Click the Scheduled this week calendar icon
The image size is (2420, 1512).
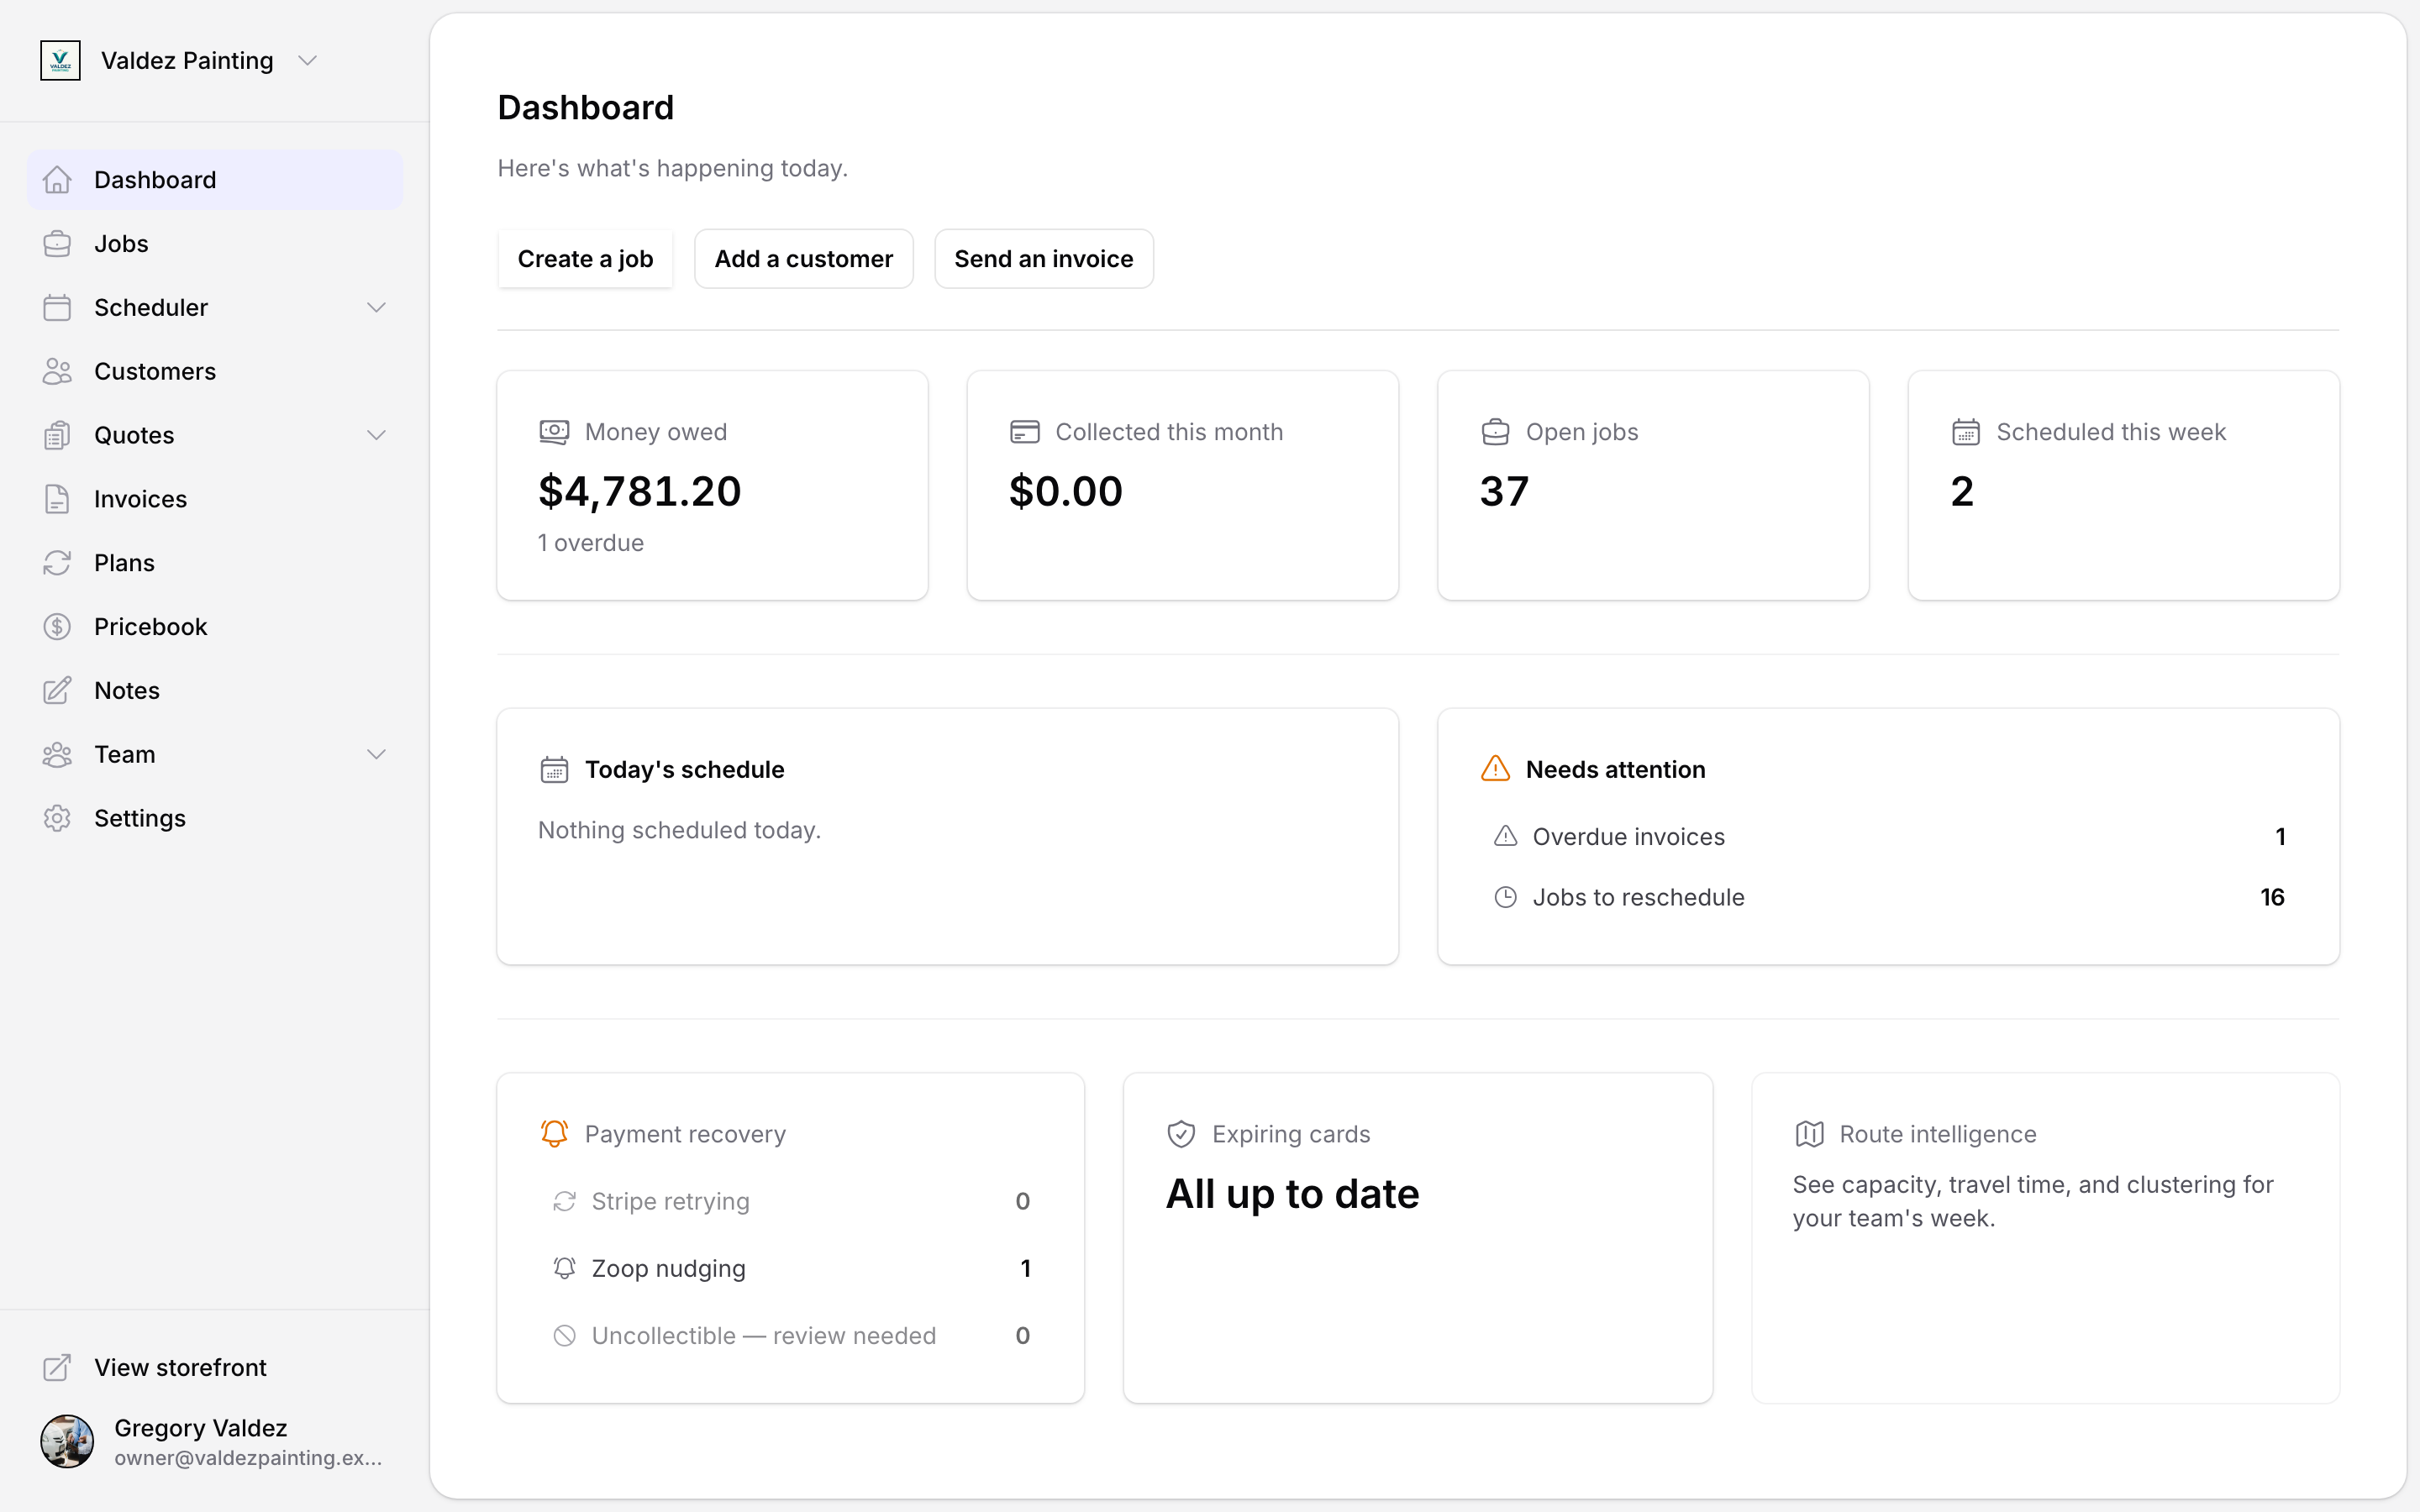[1966, 432]
